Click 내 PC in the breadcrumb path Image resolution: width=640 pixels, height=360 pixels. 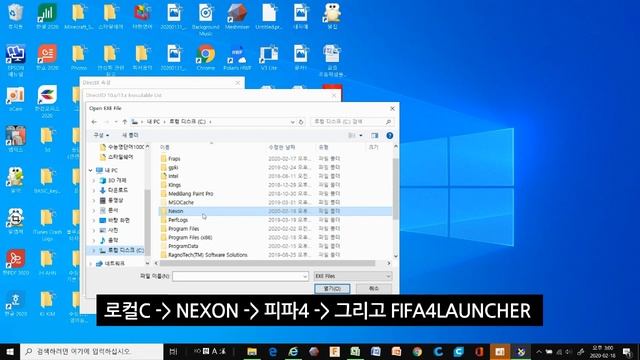coord(153,122)
